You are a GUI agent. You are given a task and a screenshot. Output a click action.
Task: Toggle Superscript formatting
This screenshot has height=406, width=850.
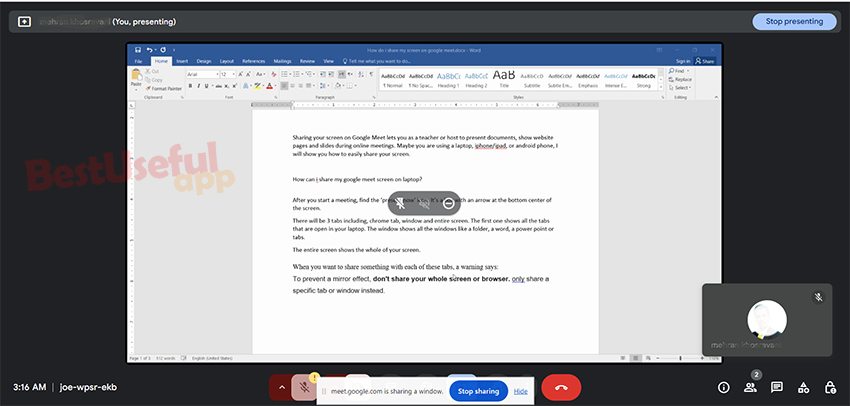pos(235,86)
